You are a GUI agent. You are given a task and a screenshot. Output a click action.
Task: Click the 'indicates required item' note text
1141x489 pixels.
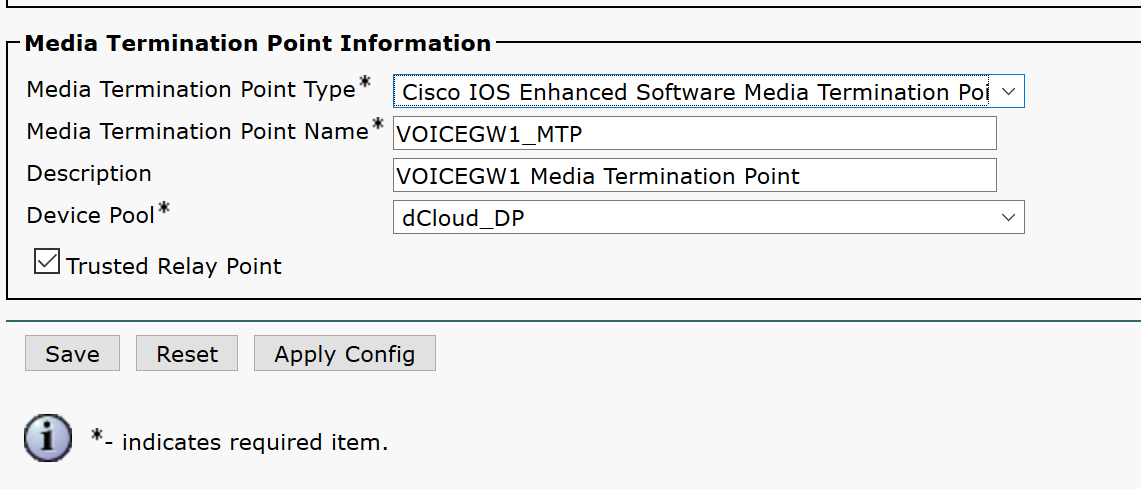pyautogui.click(x=254, y=442)
